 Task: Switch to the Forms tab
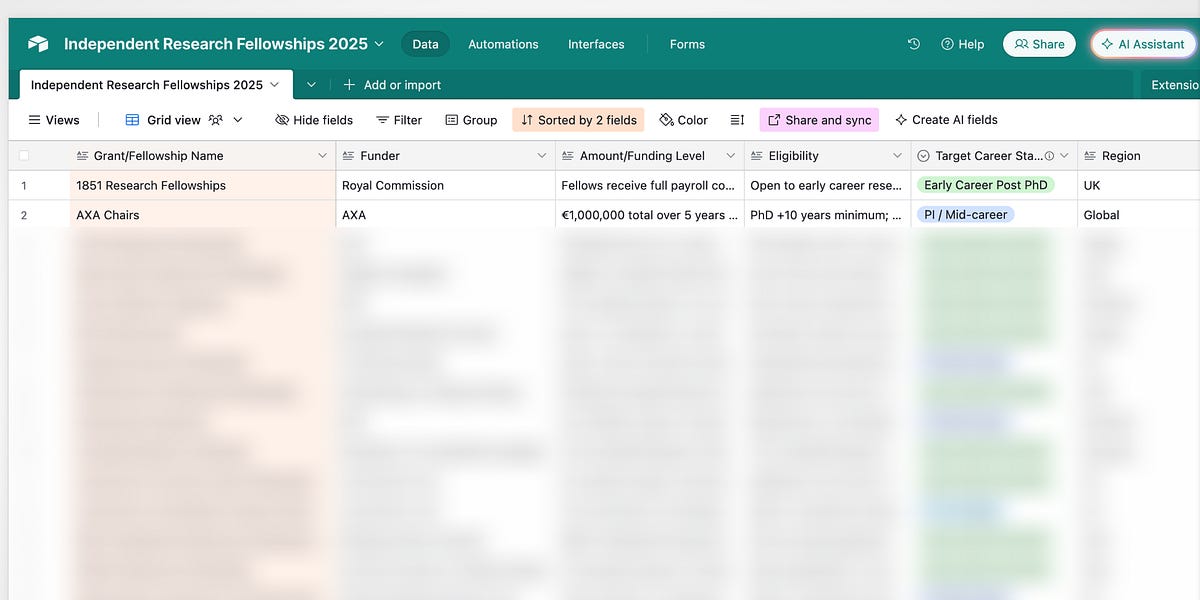(687, 44)
